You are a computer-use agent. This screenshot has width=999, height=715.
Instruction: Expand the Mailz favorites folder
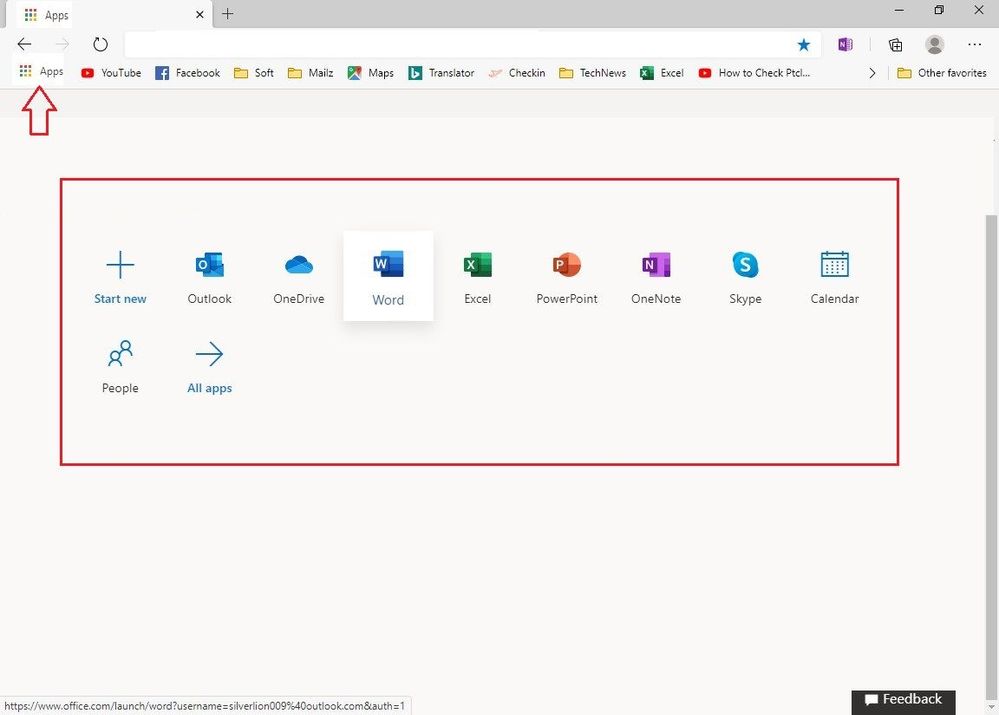coord(310,73)
